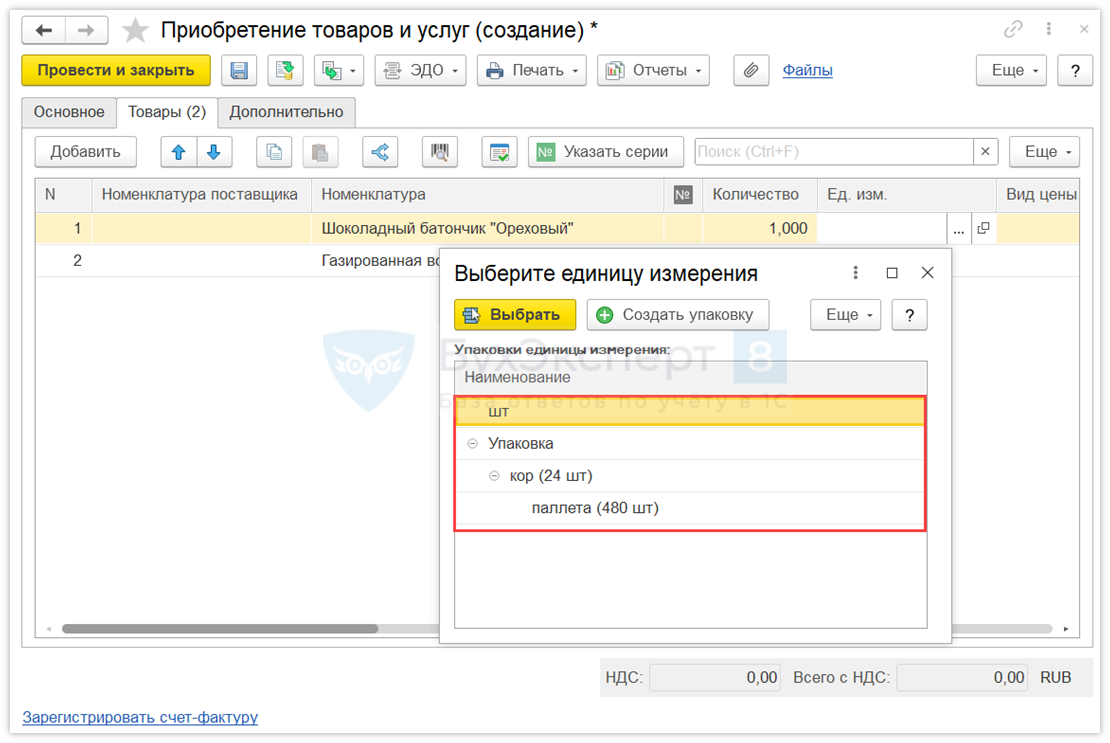Click the copy rows icon
Image resolution: width=1110 pixels, height=743 pixels.
point(274,151)
